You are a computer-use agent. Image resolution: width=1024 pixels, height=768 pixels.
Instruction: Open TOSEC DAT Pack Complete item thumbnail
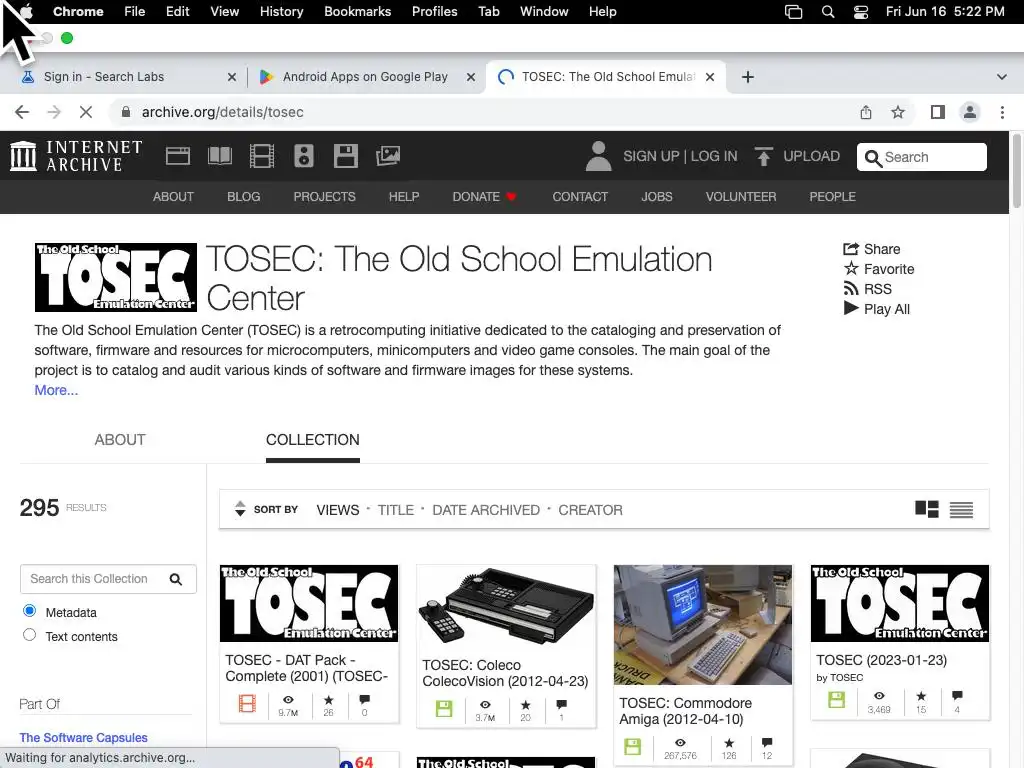(309, 603)
